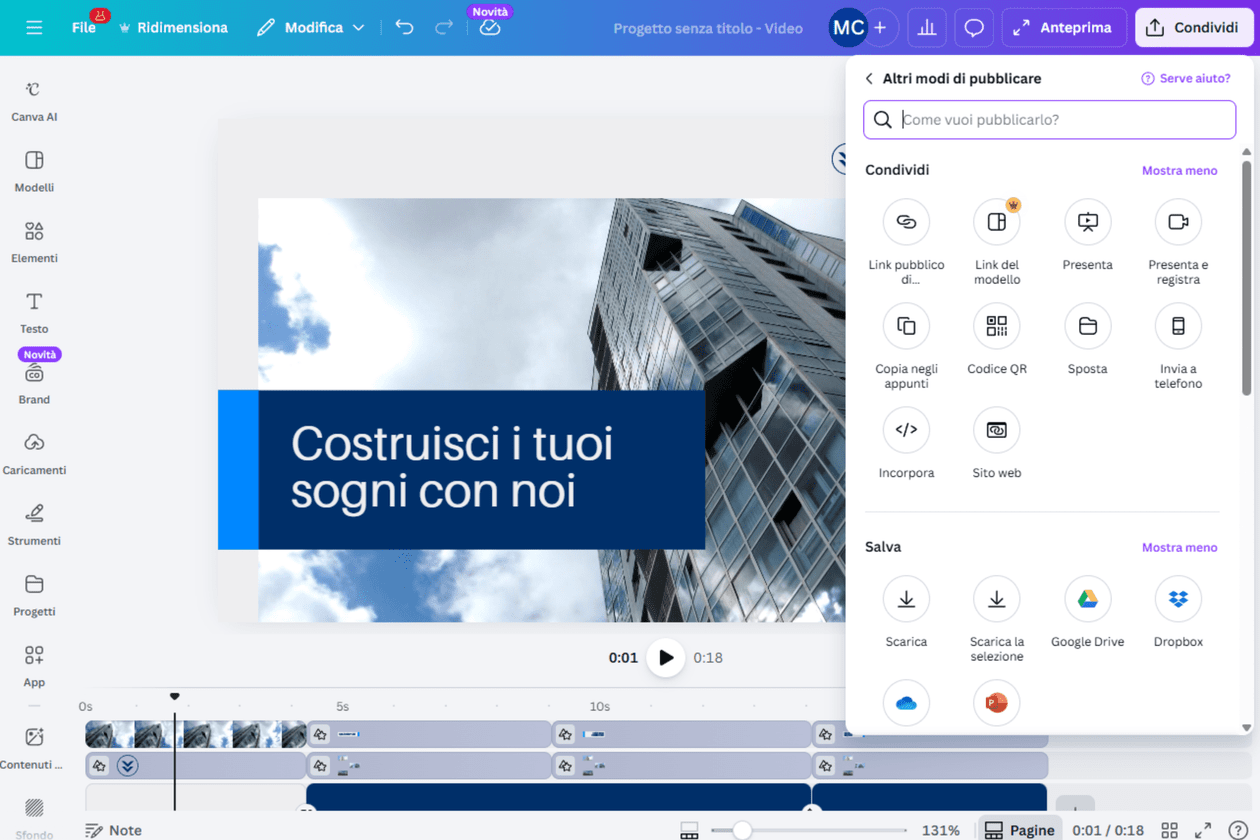1260x840 pixels.
Task: Open the Elementi sidebar panel
Action: [x=34, y=242]
